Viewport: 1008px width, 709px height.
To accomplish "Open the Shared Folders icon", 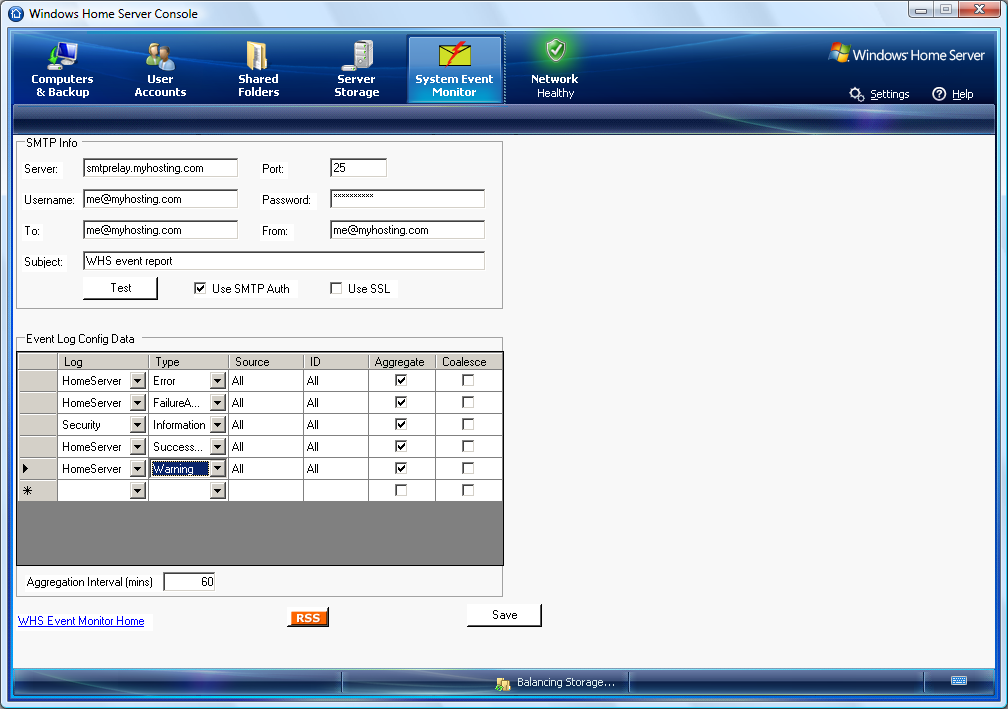I will 258,56.
